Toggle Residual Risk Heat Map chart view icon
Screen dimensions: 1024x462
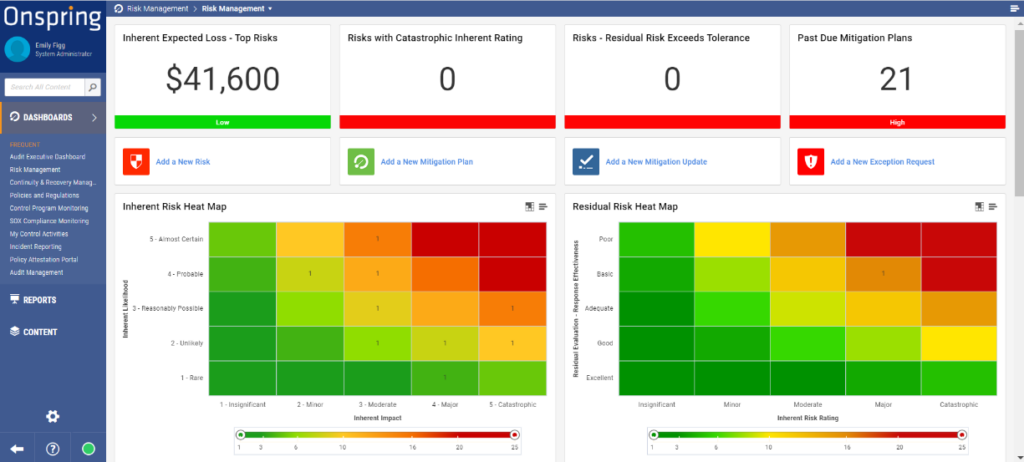(x=979, y=207)
